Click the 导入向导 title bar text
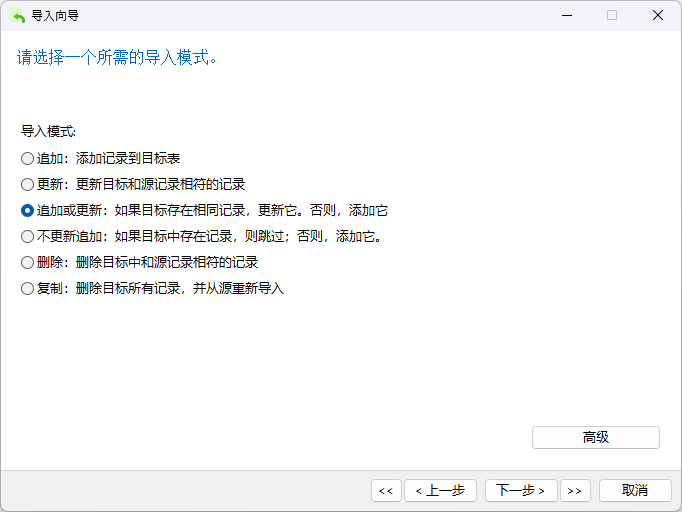 pos(56,15)
